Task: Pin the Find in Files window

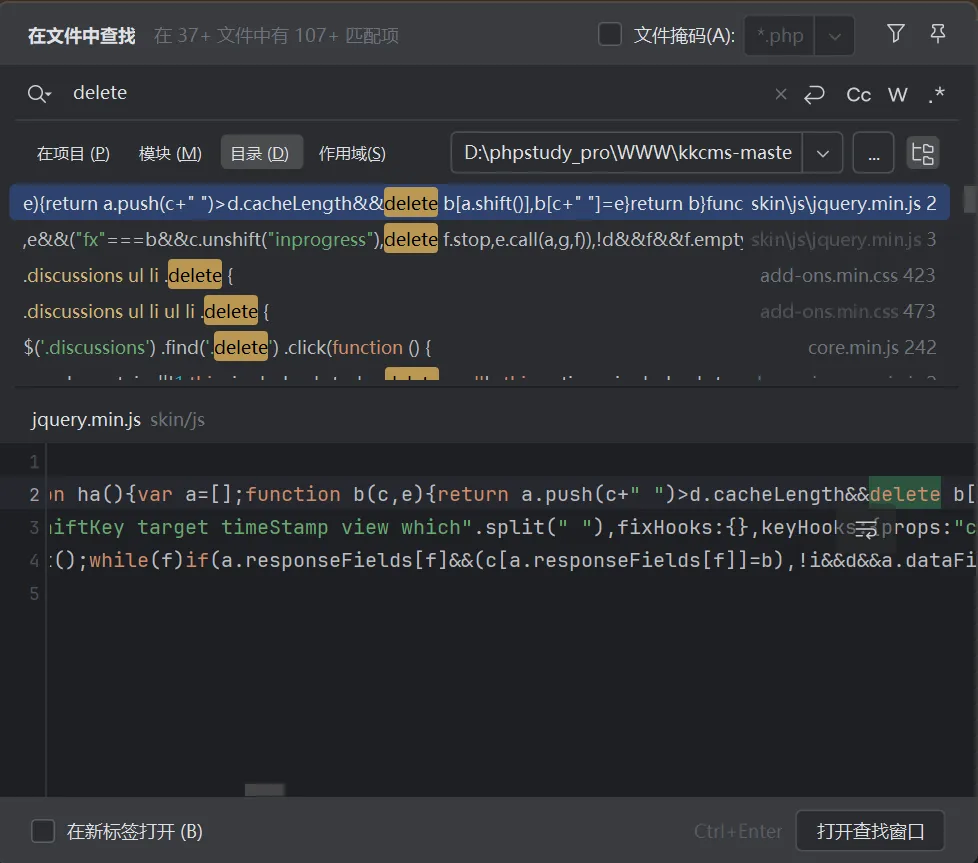Action: (x=938, y=34)
